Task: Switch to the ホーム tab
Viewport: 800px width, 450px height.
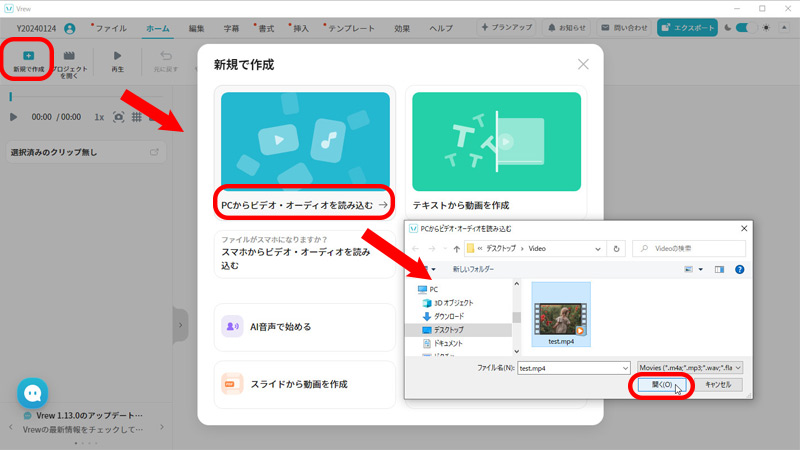Action: coord(158,29)
